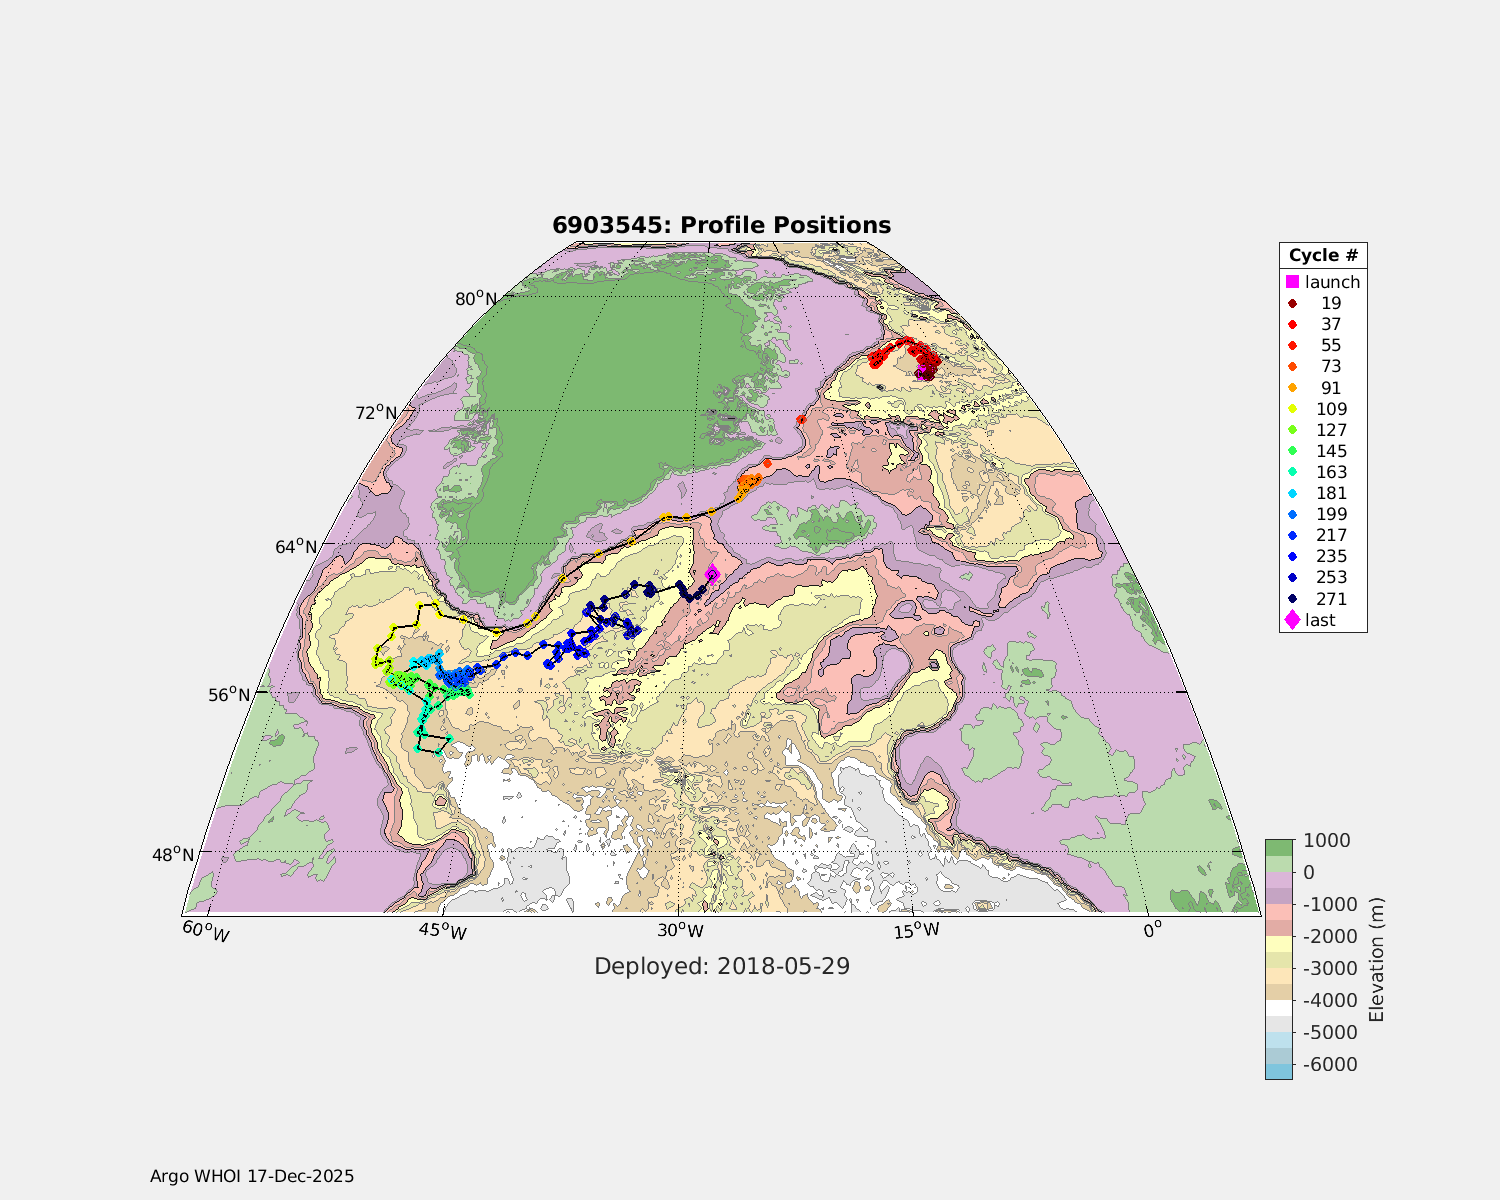This screenshot has width=1500, height=1200.
Task: Click the 80°N latitude label
Action: (x=477, y=298)
